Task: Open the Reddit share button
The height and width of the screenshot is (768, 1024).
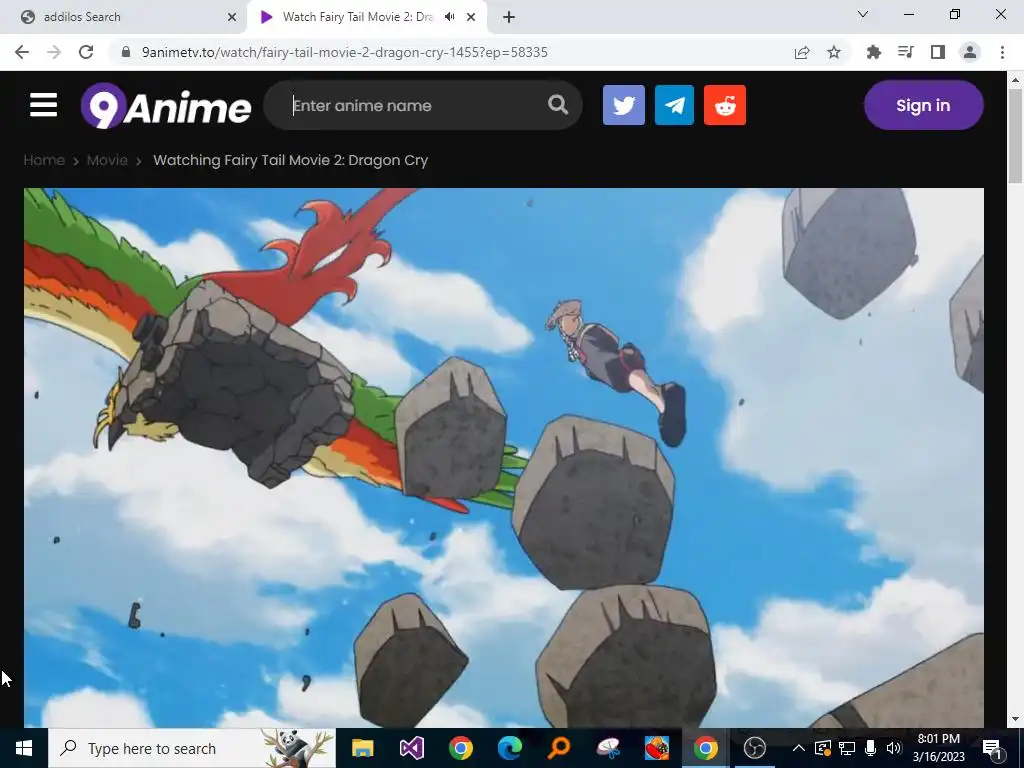Action: pos(725,105)
